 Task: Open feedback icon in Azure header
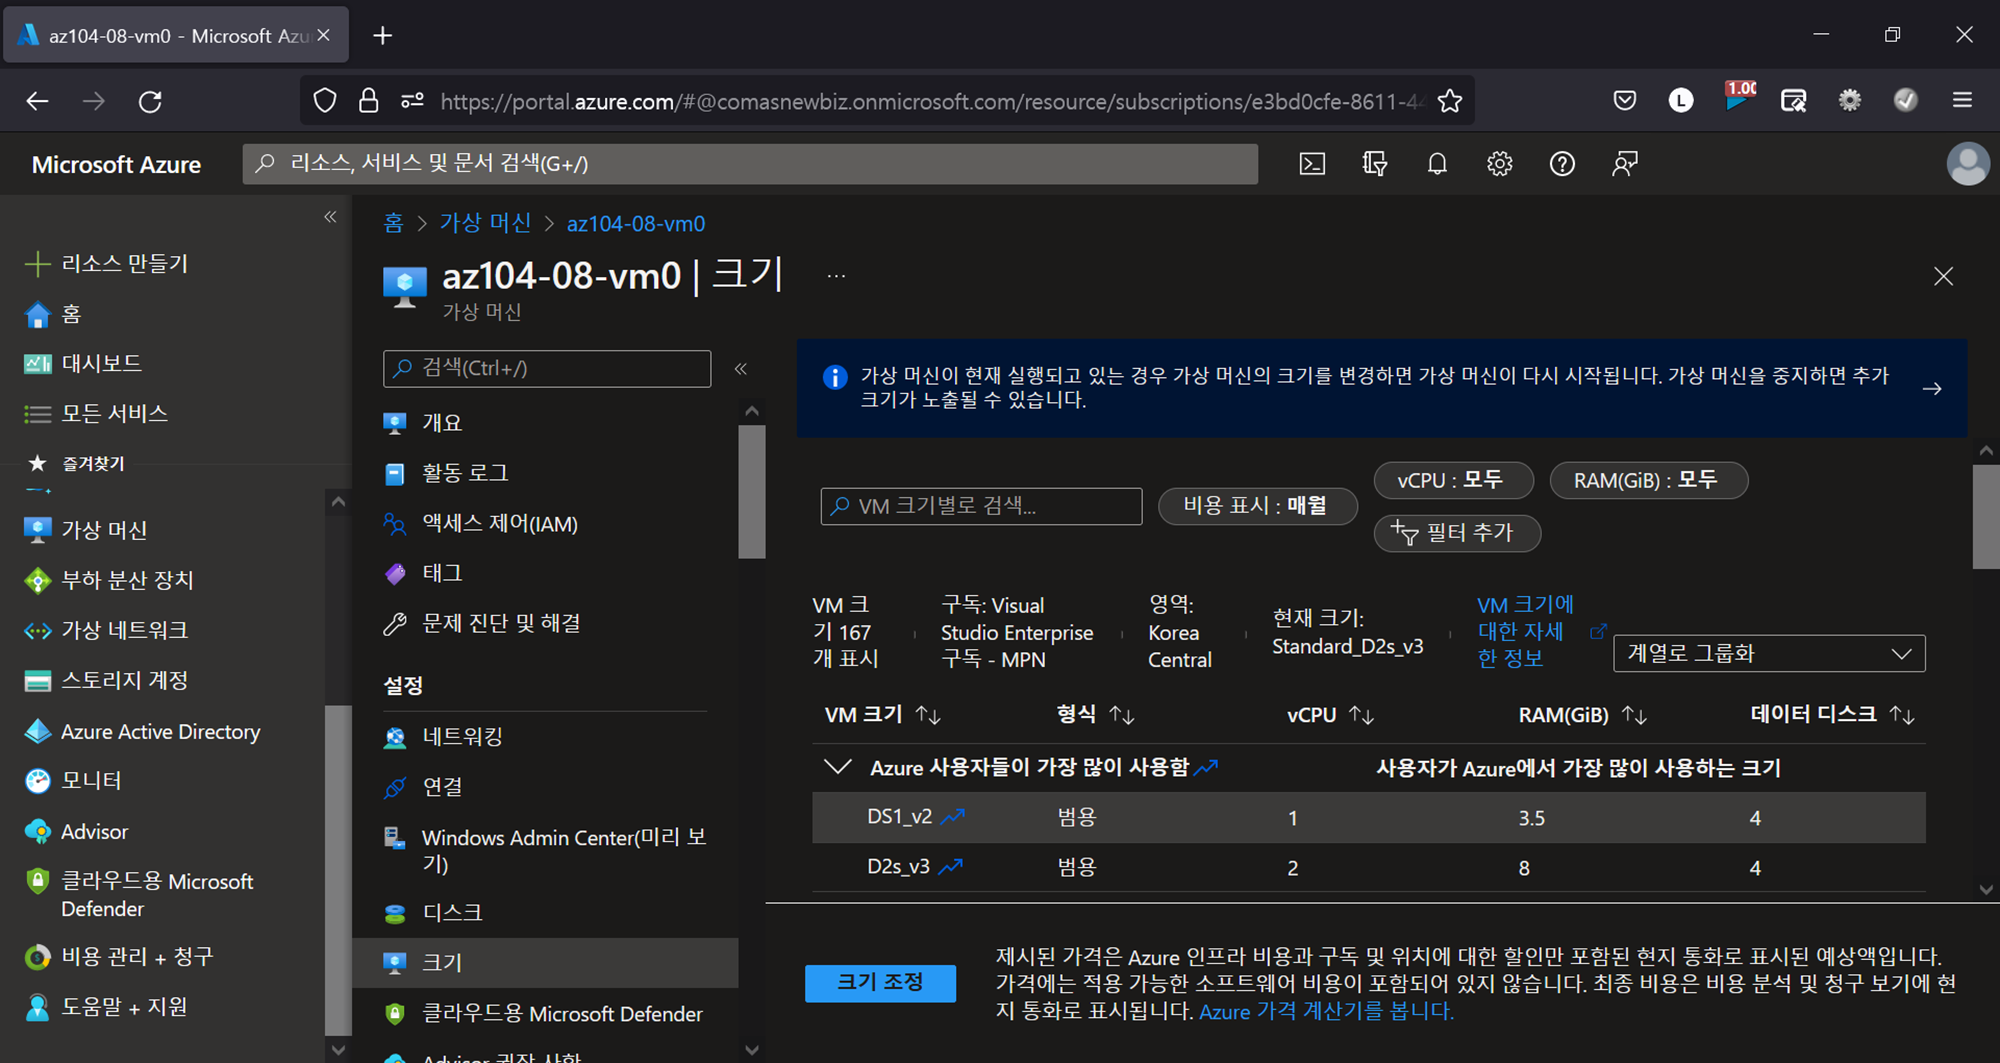point(1625,164)
